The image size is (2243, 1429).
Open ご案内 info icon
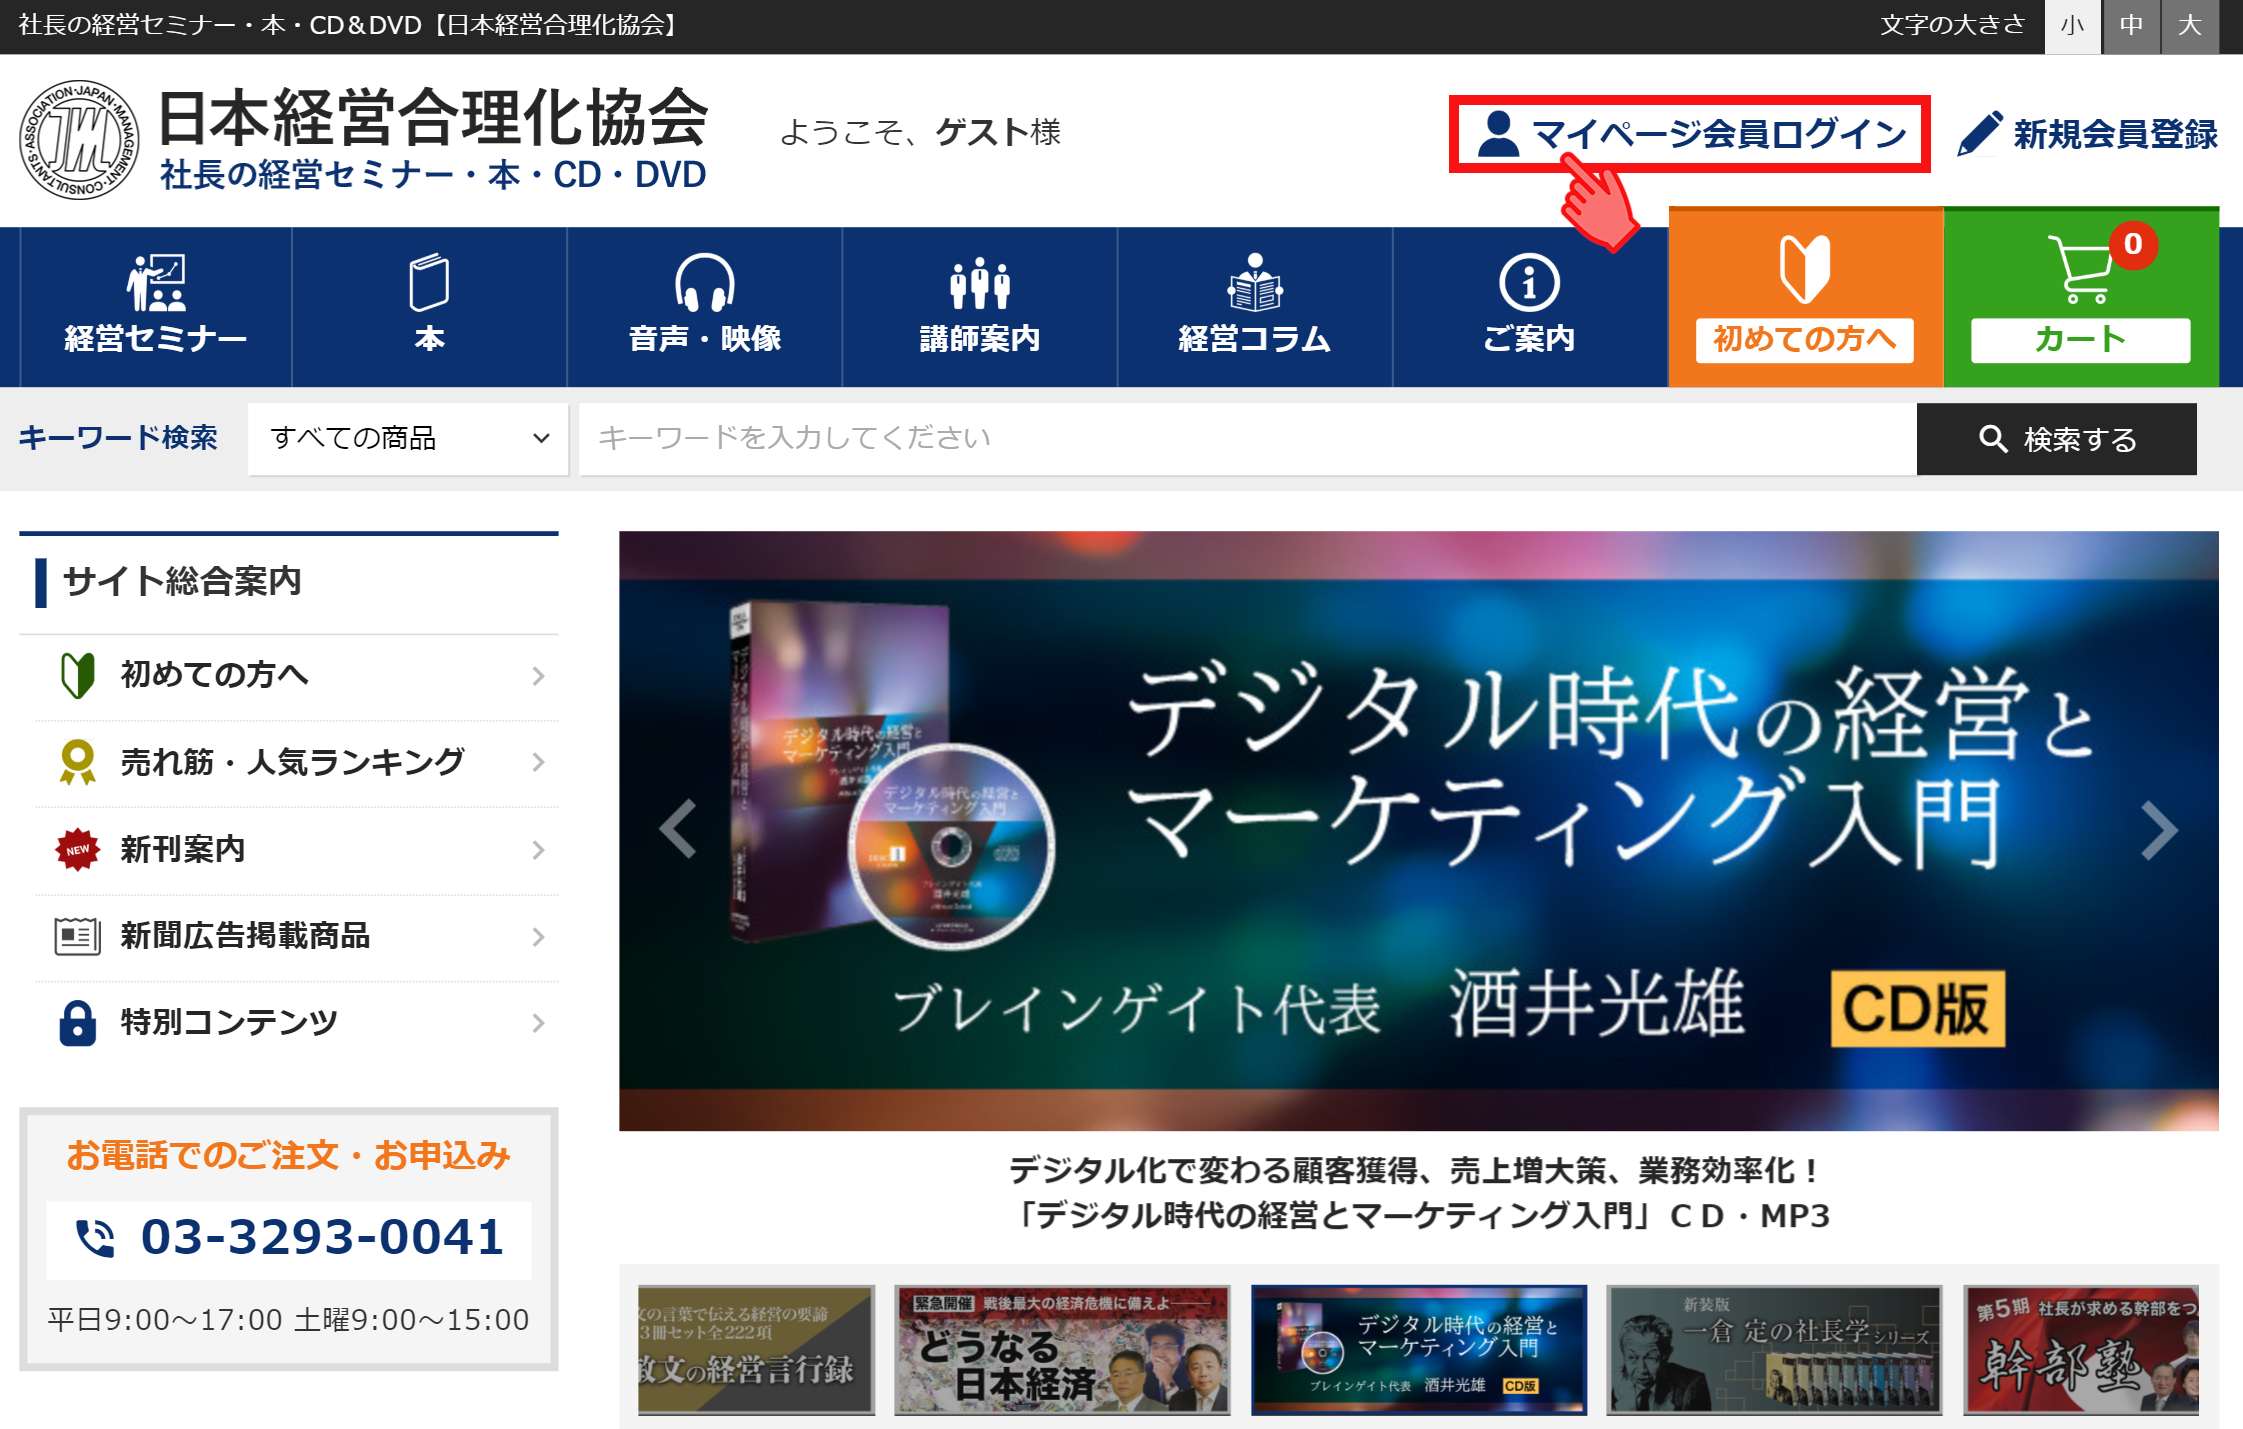point(1528,283)
